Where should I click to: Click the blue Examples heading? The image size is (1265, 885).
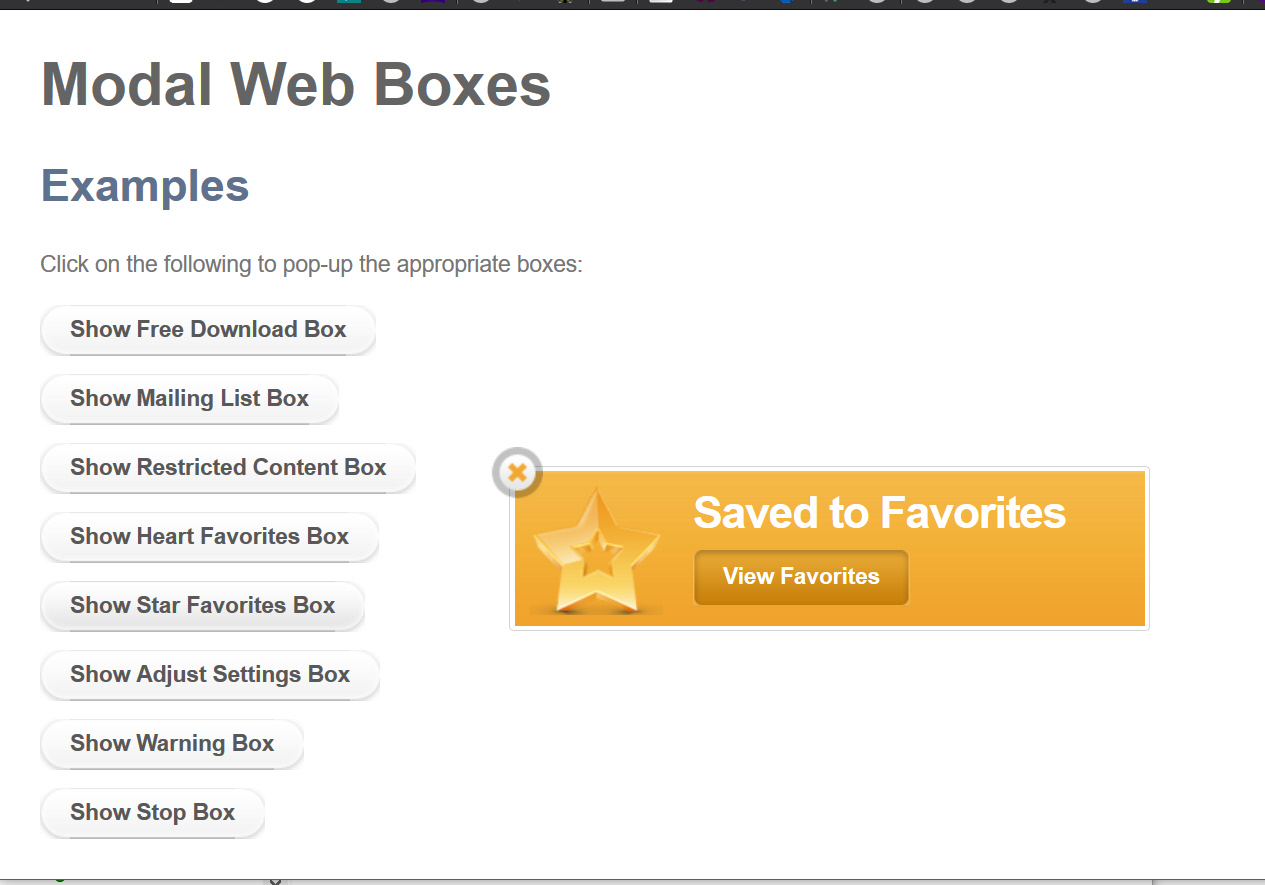click(145, 186)
